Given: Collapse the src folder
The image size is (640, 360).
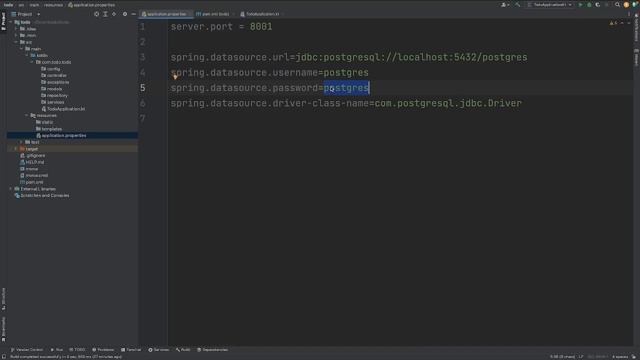Looking at the screenshot, I should pos(16,42).
